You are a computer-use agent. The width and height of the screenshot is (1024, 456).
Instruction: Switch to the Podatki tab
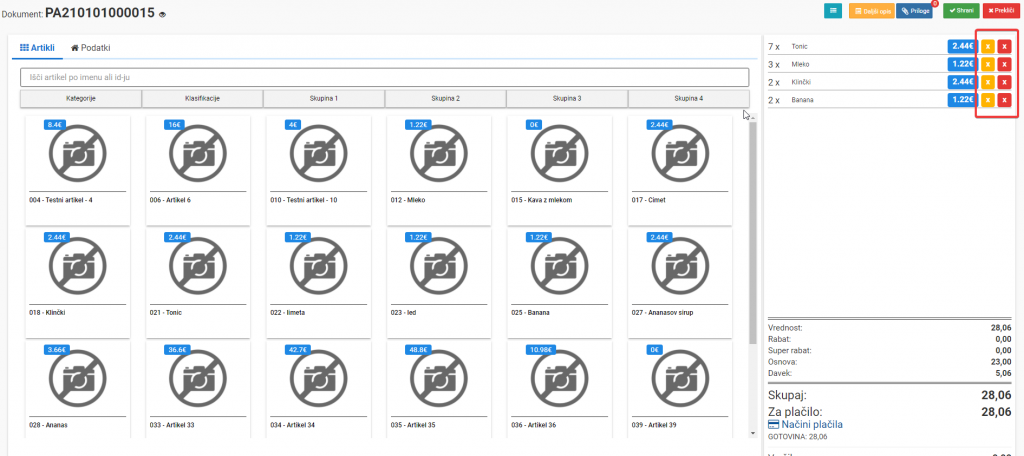click(91, 48)
